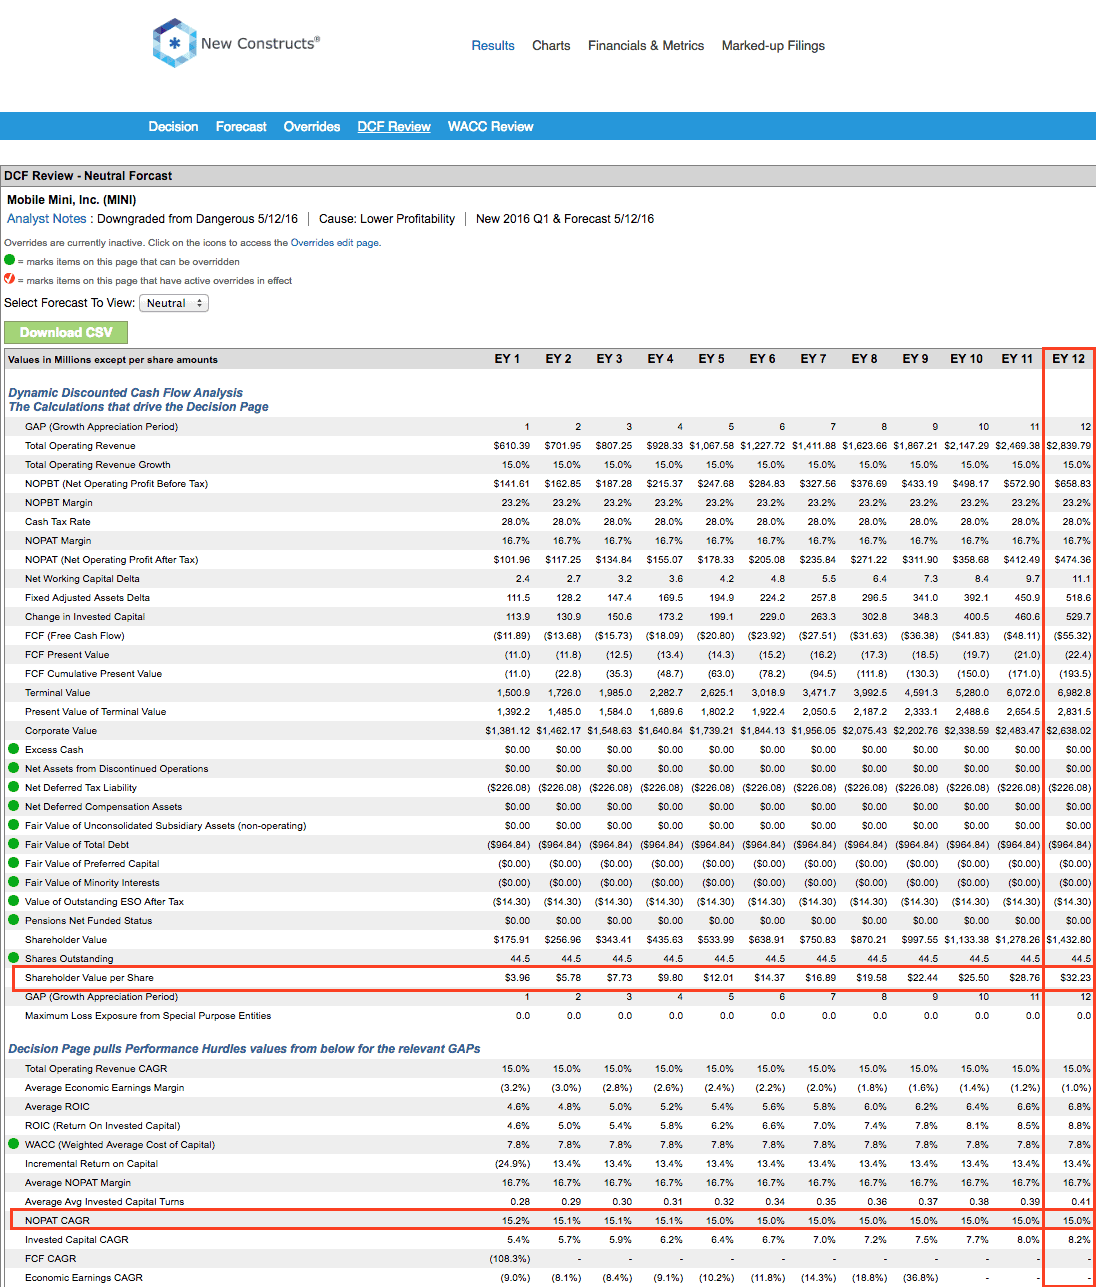Click override dot next to Pensions Net Funded Status
The width and height of the screenshot is (1096, 1287).
(14, 920)
